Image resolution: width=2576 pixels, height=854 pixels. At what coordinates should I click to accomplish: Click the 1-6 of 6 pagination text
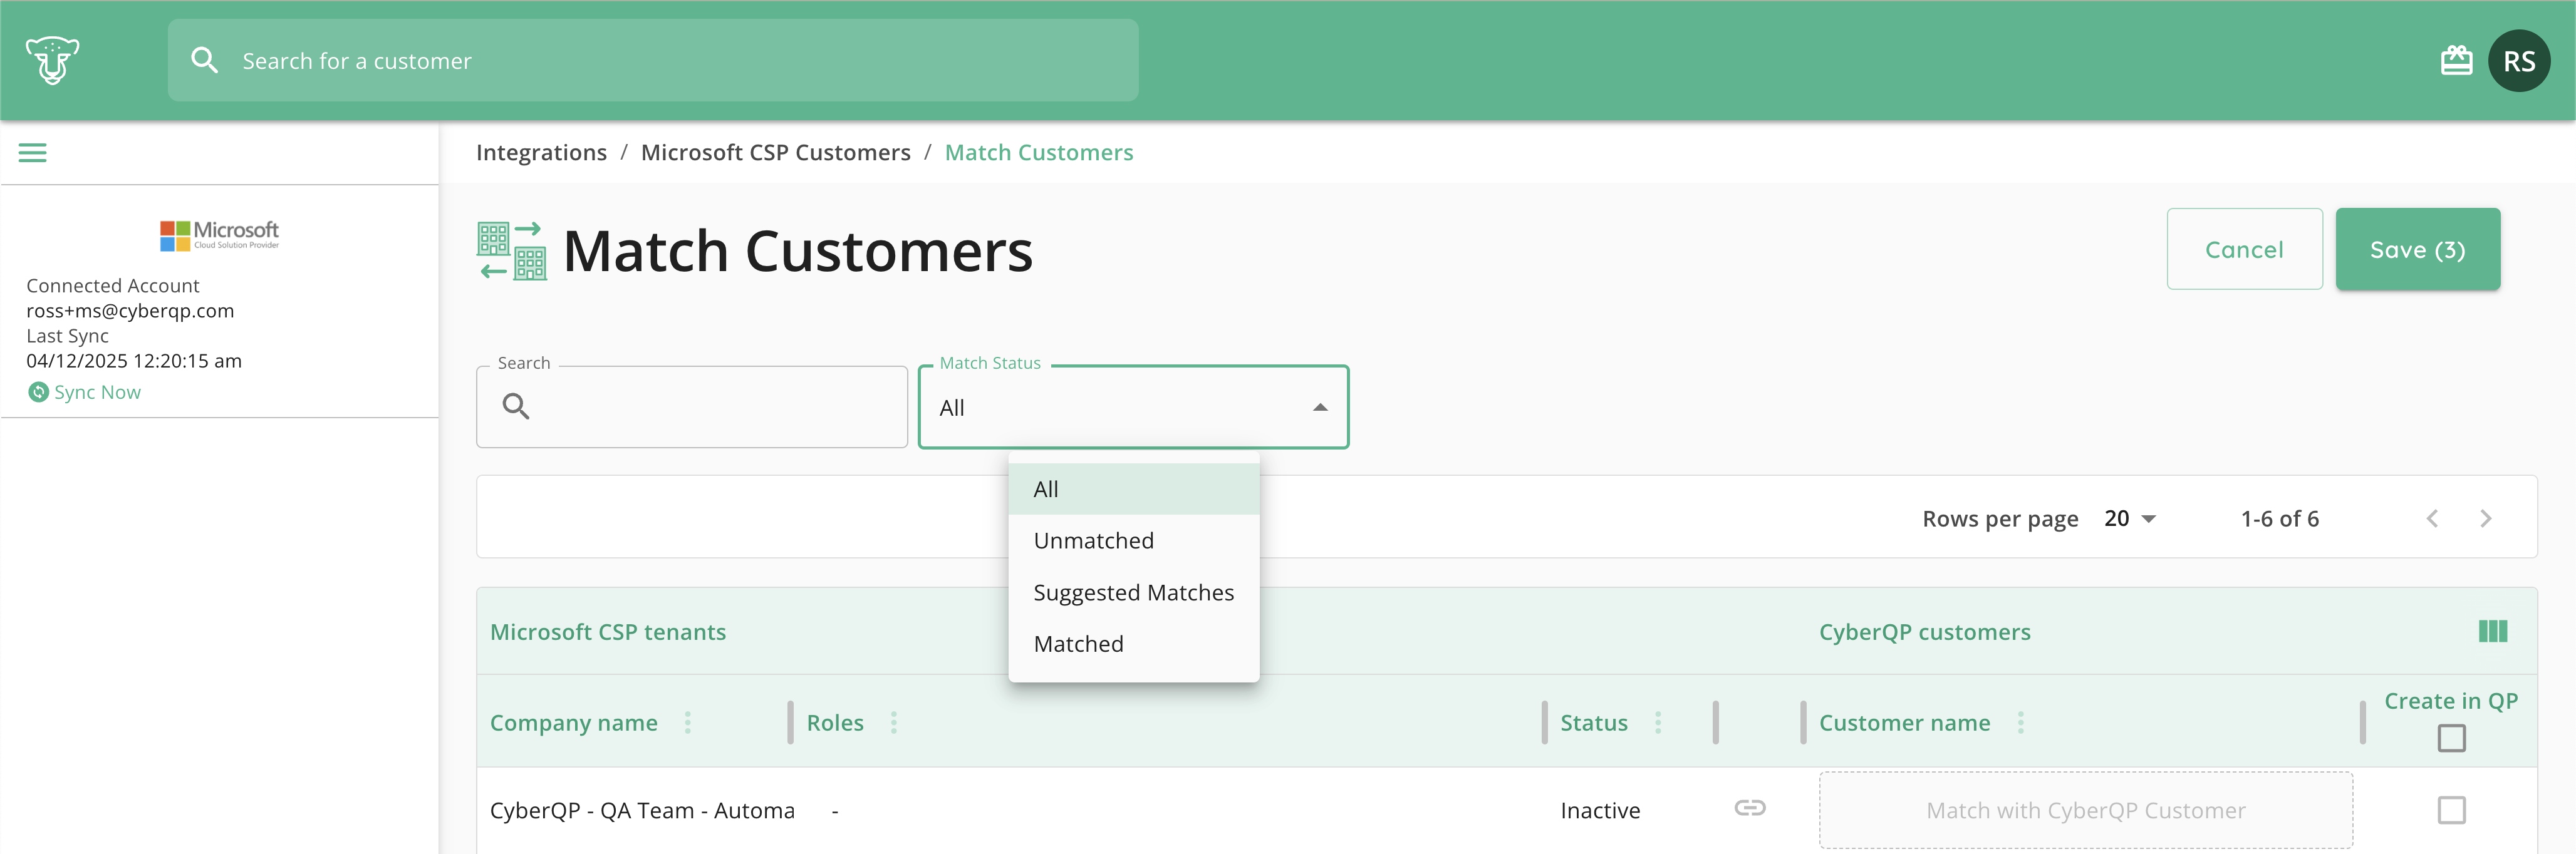tap(2279, 519)
